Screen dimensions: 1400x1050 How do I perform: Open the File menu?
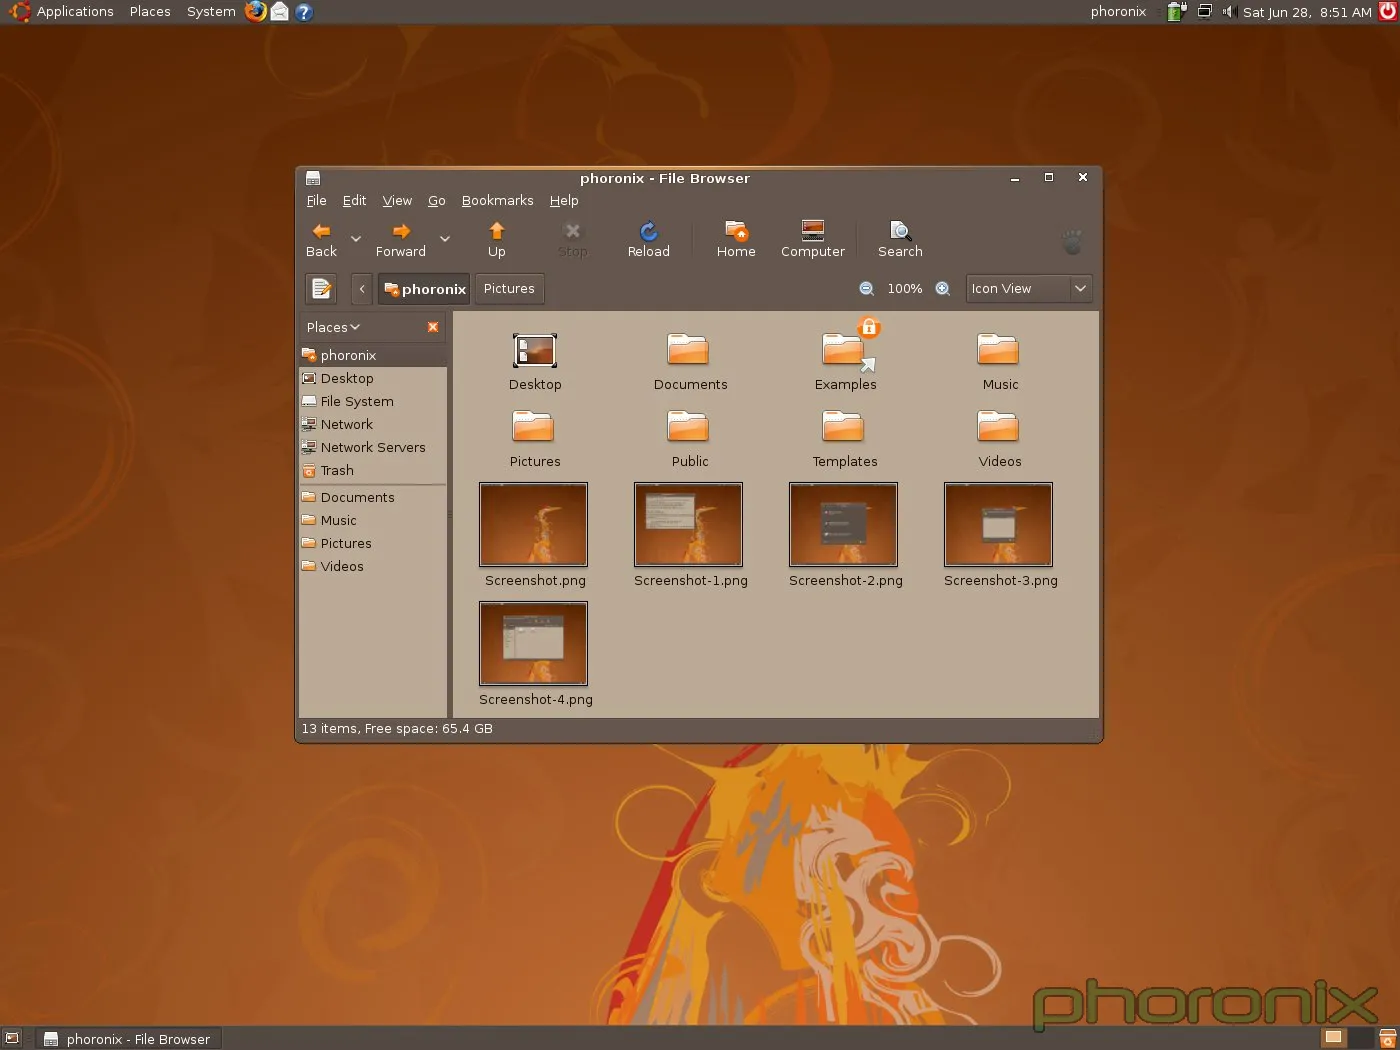click(316, 200)
